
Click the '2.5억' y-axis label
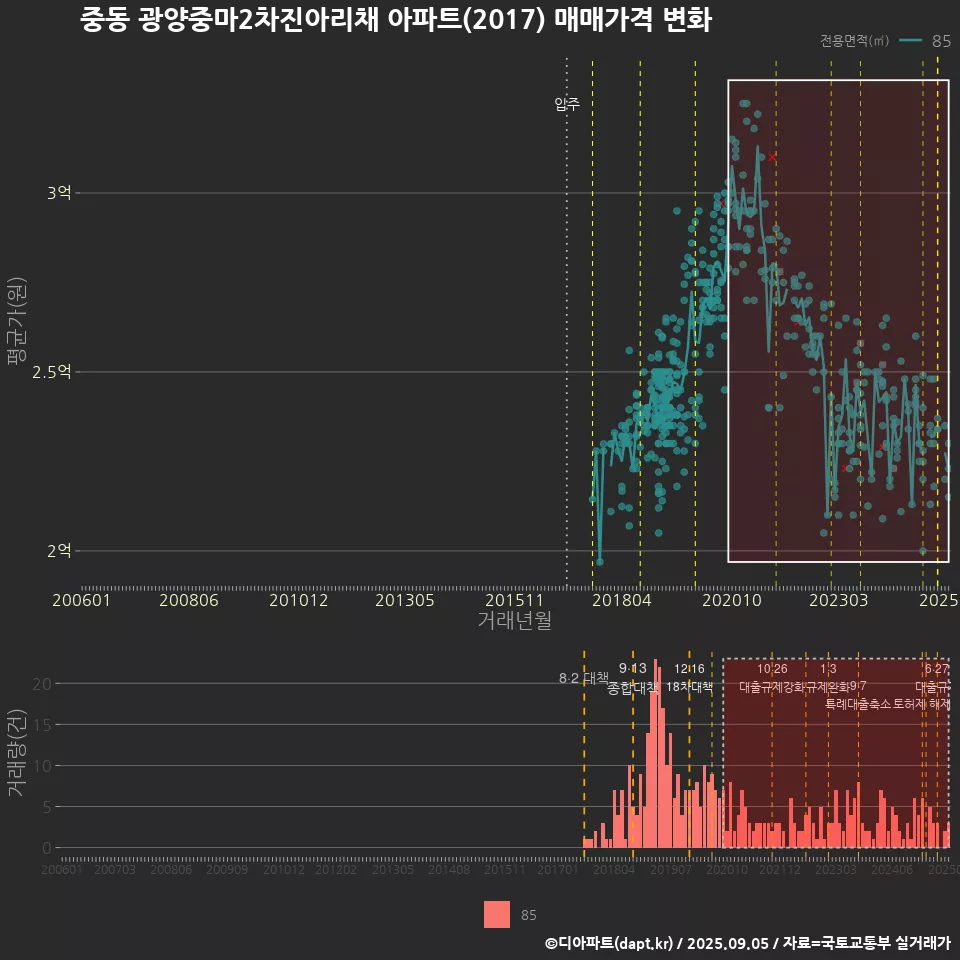[x=52, y=372]
